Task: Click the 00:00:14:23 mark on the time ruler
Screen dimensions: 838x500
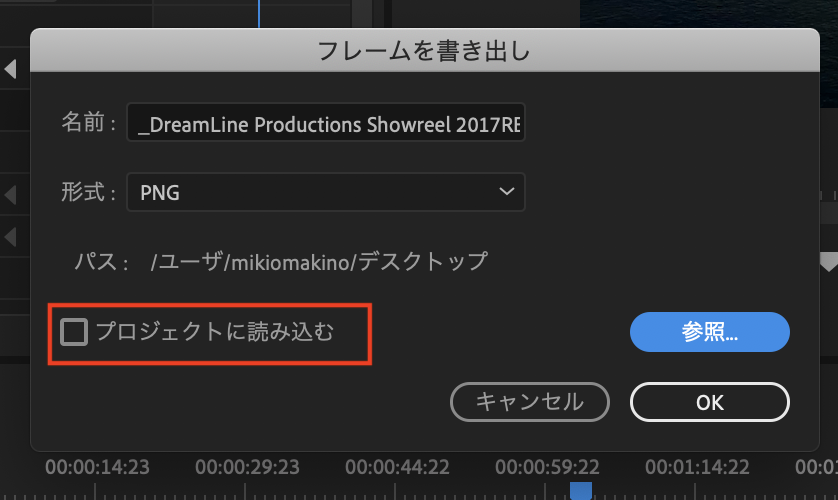Action: 97,467
